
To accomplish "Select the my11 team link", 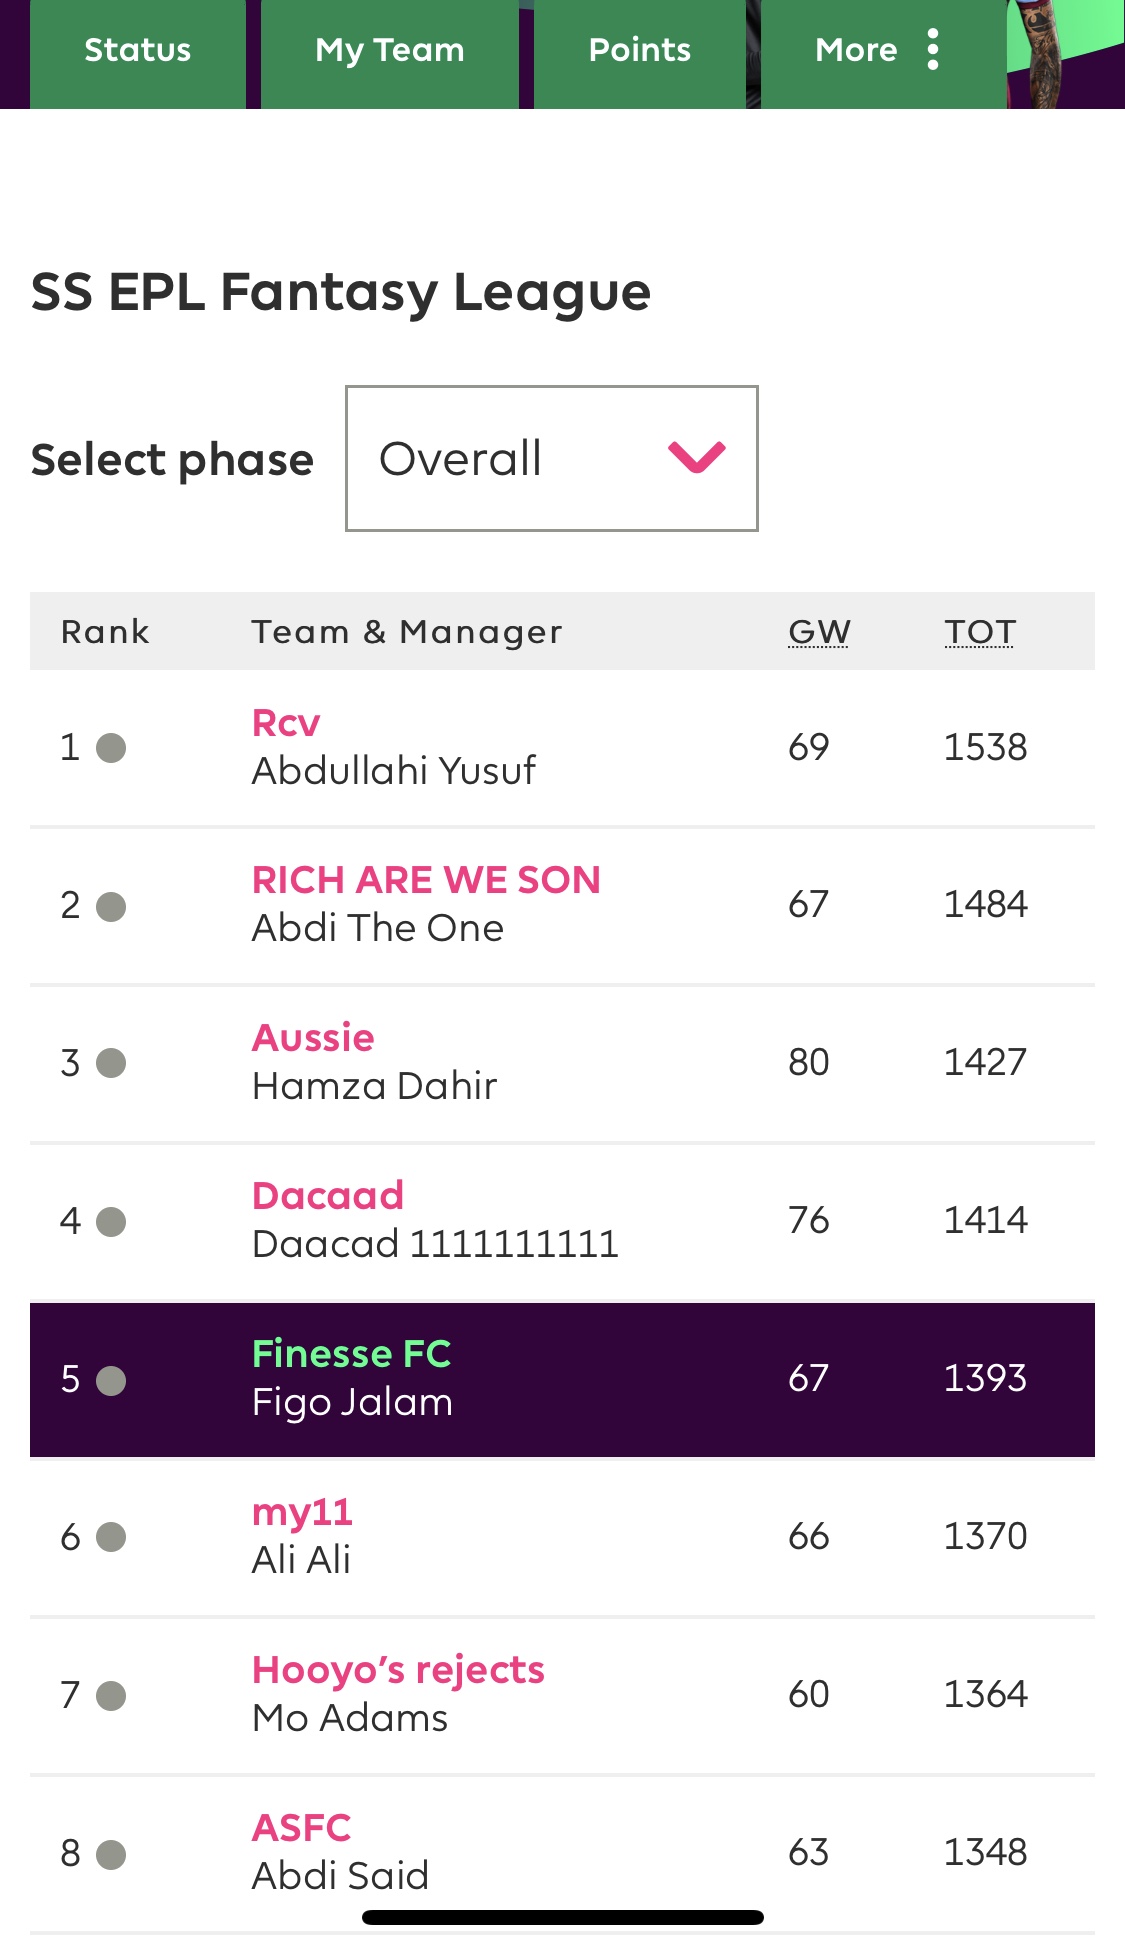I will (x=302, y=1512).
